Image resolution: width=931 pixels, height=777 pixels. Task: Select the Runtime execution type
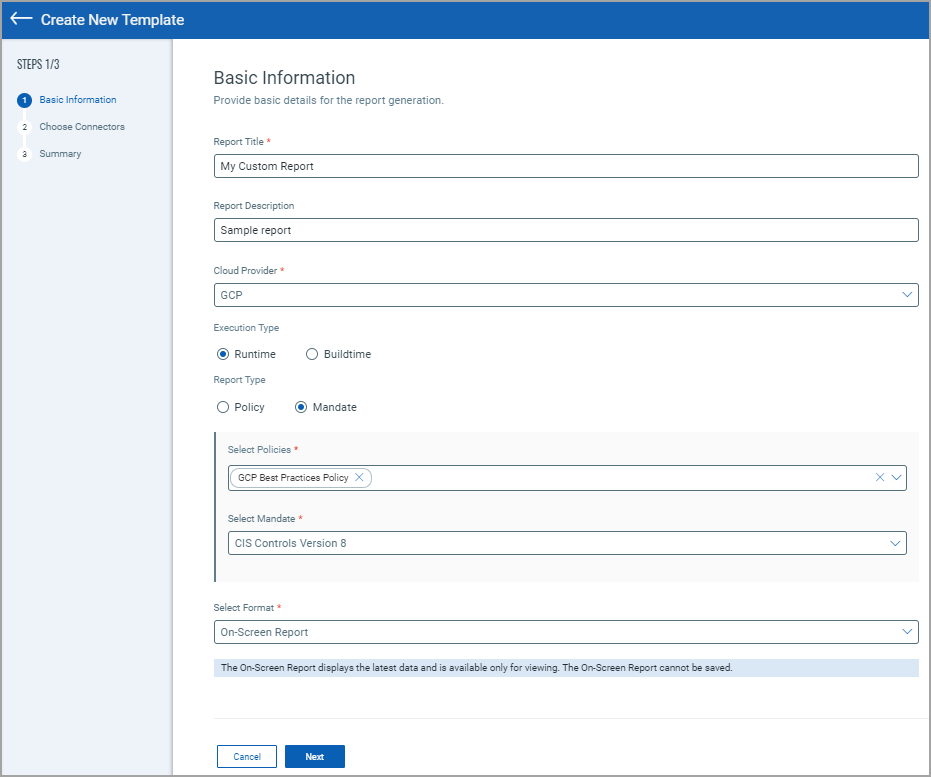[223, 354]
